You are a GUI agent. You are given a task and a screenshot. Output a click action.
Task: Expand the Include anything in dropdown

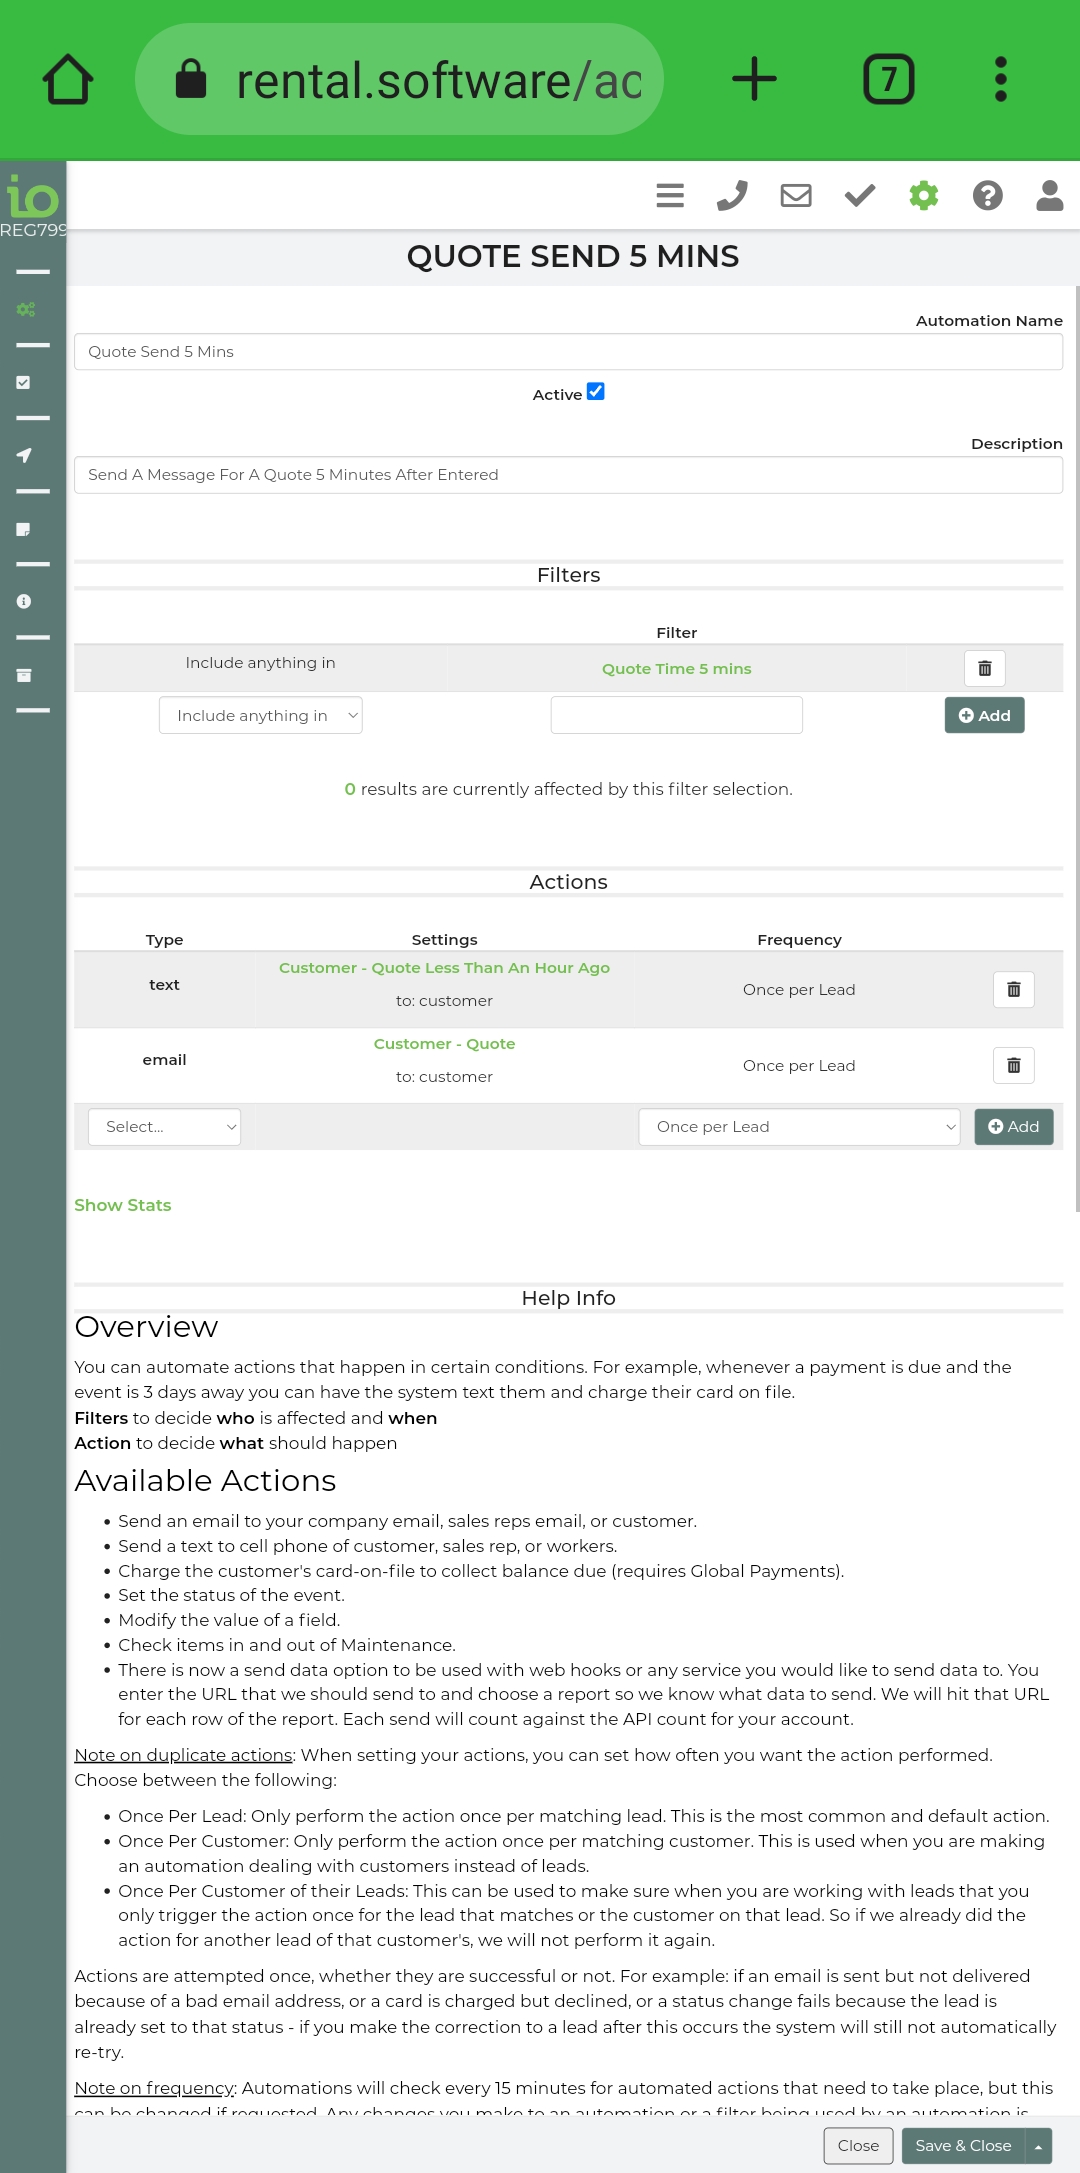261,715
